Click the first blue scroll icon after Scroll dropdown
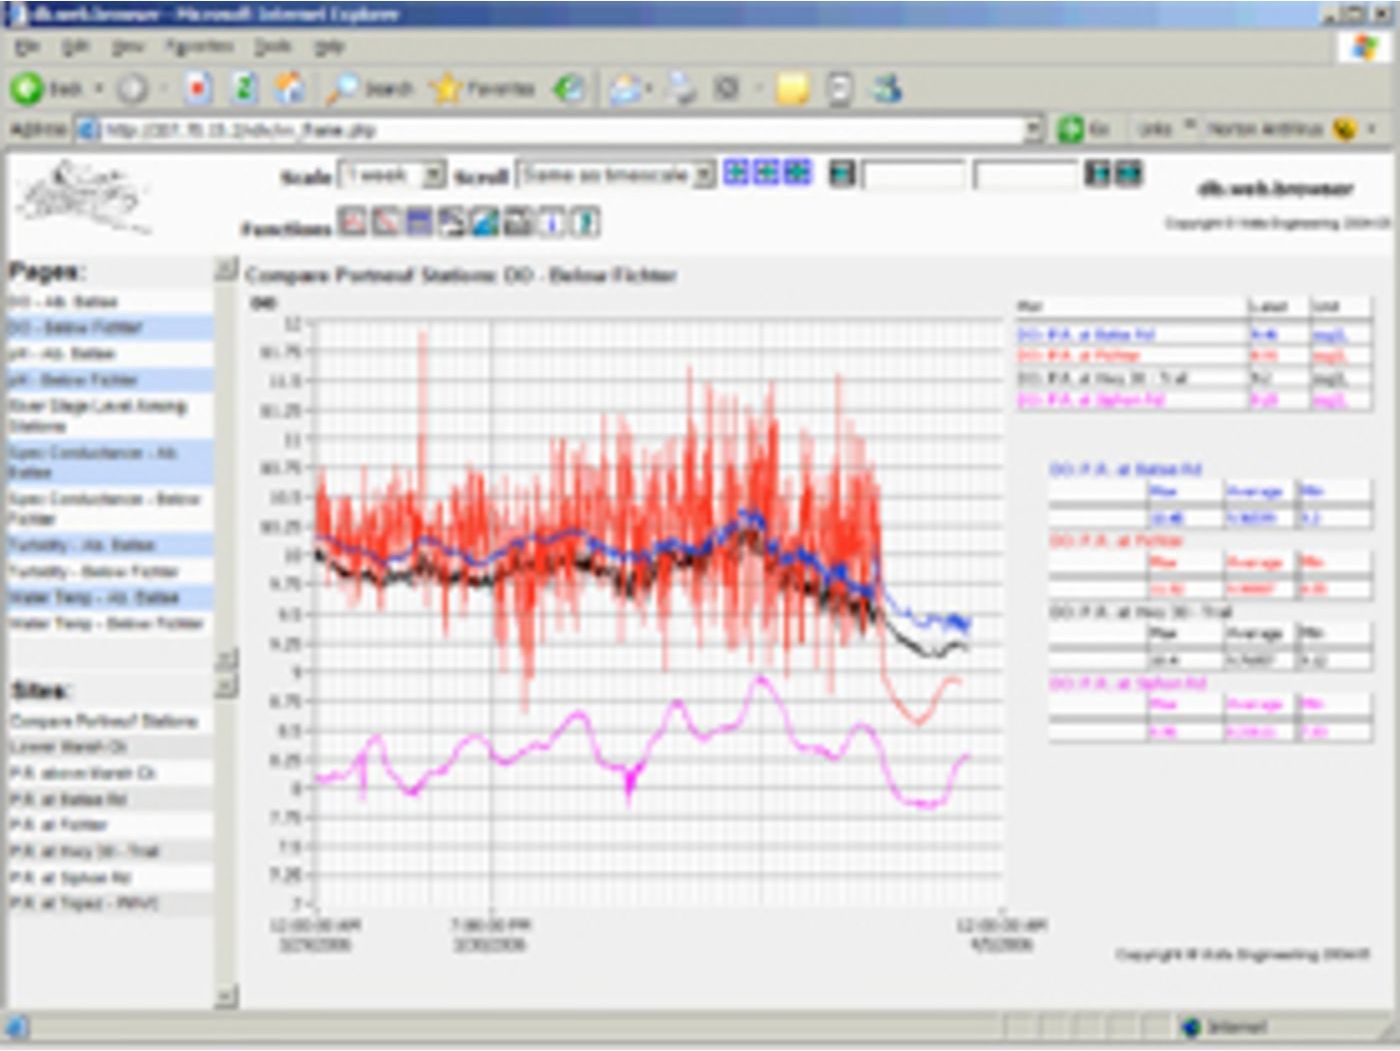The width and height of the screenshot is (1400, 1051). pyautogui.click(x=736, y=173)
